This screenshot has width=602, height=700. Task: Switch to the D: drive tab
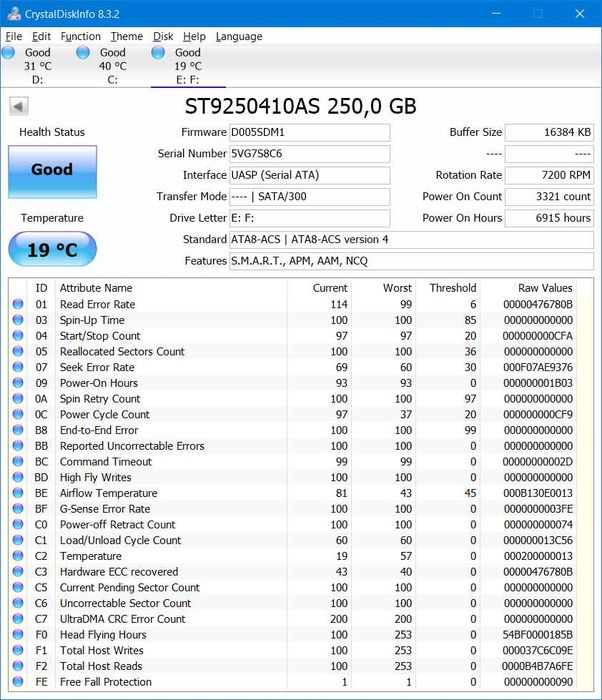pyautogui.click(x=38, y=66)
